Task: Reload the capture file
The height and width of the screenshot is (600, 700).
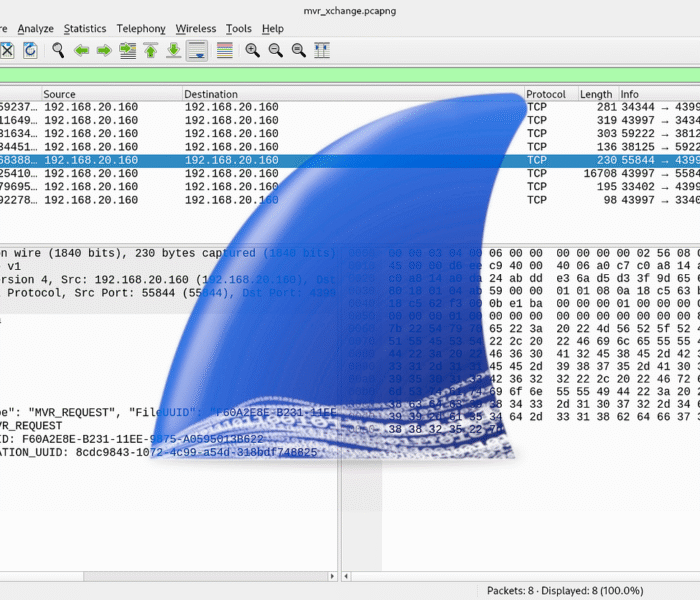Action: pos(30,50)
